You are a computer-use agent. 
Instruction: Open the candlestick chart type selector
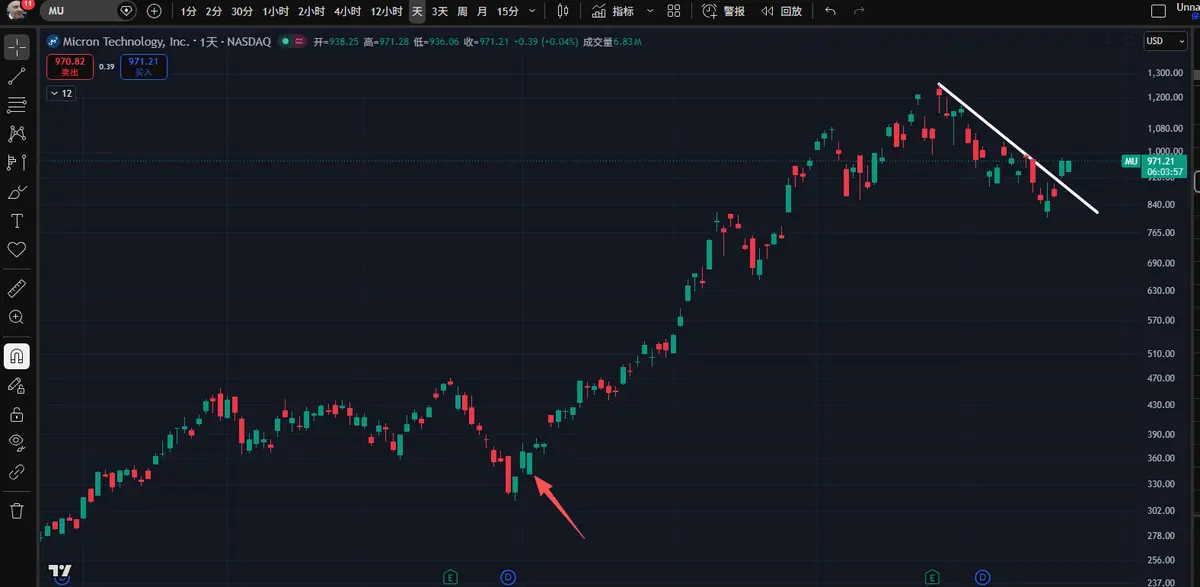(563, 11)
